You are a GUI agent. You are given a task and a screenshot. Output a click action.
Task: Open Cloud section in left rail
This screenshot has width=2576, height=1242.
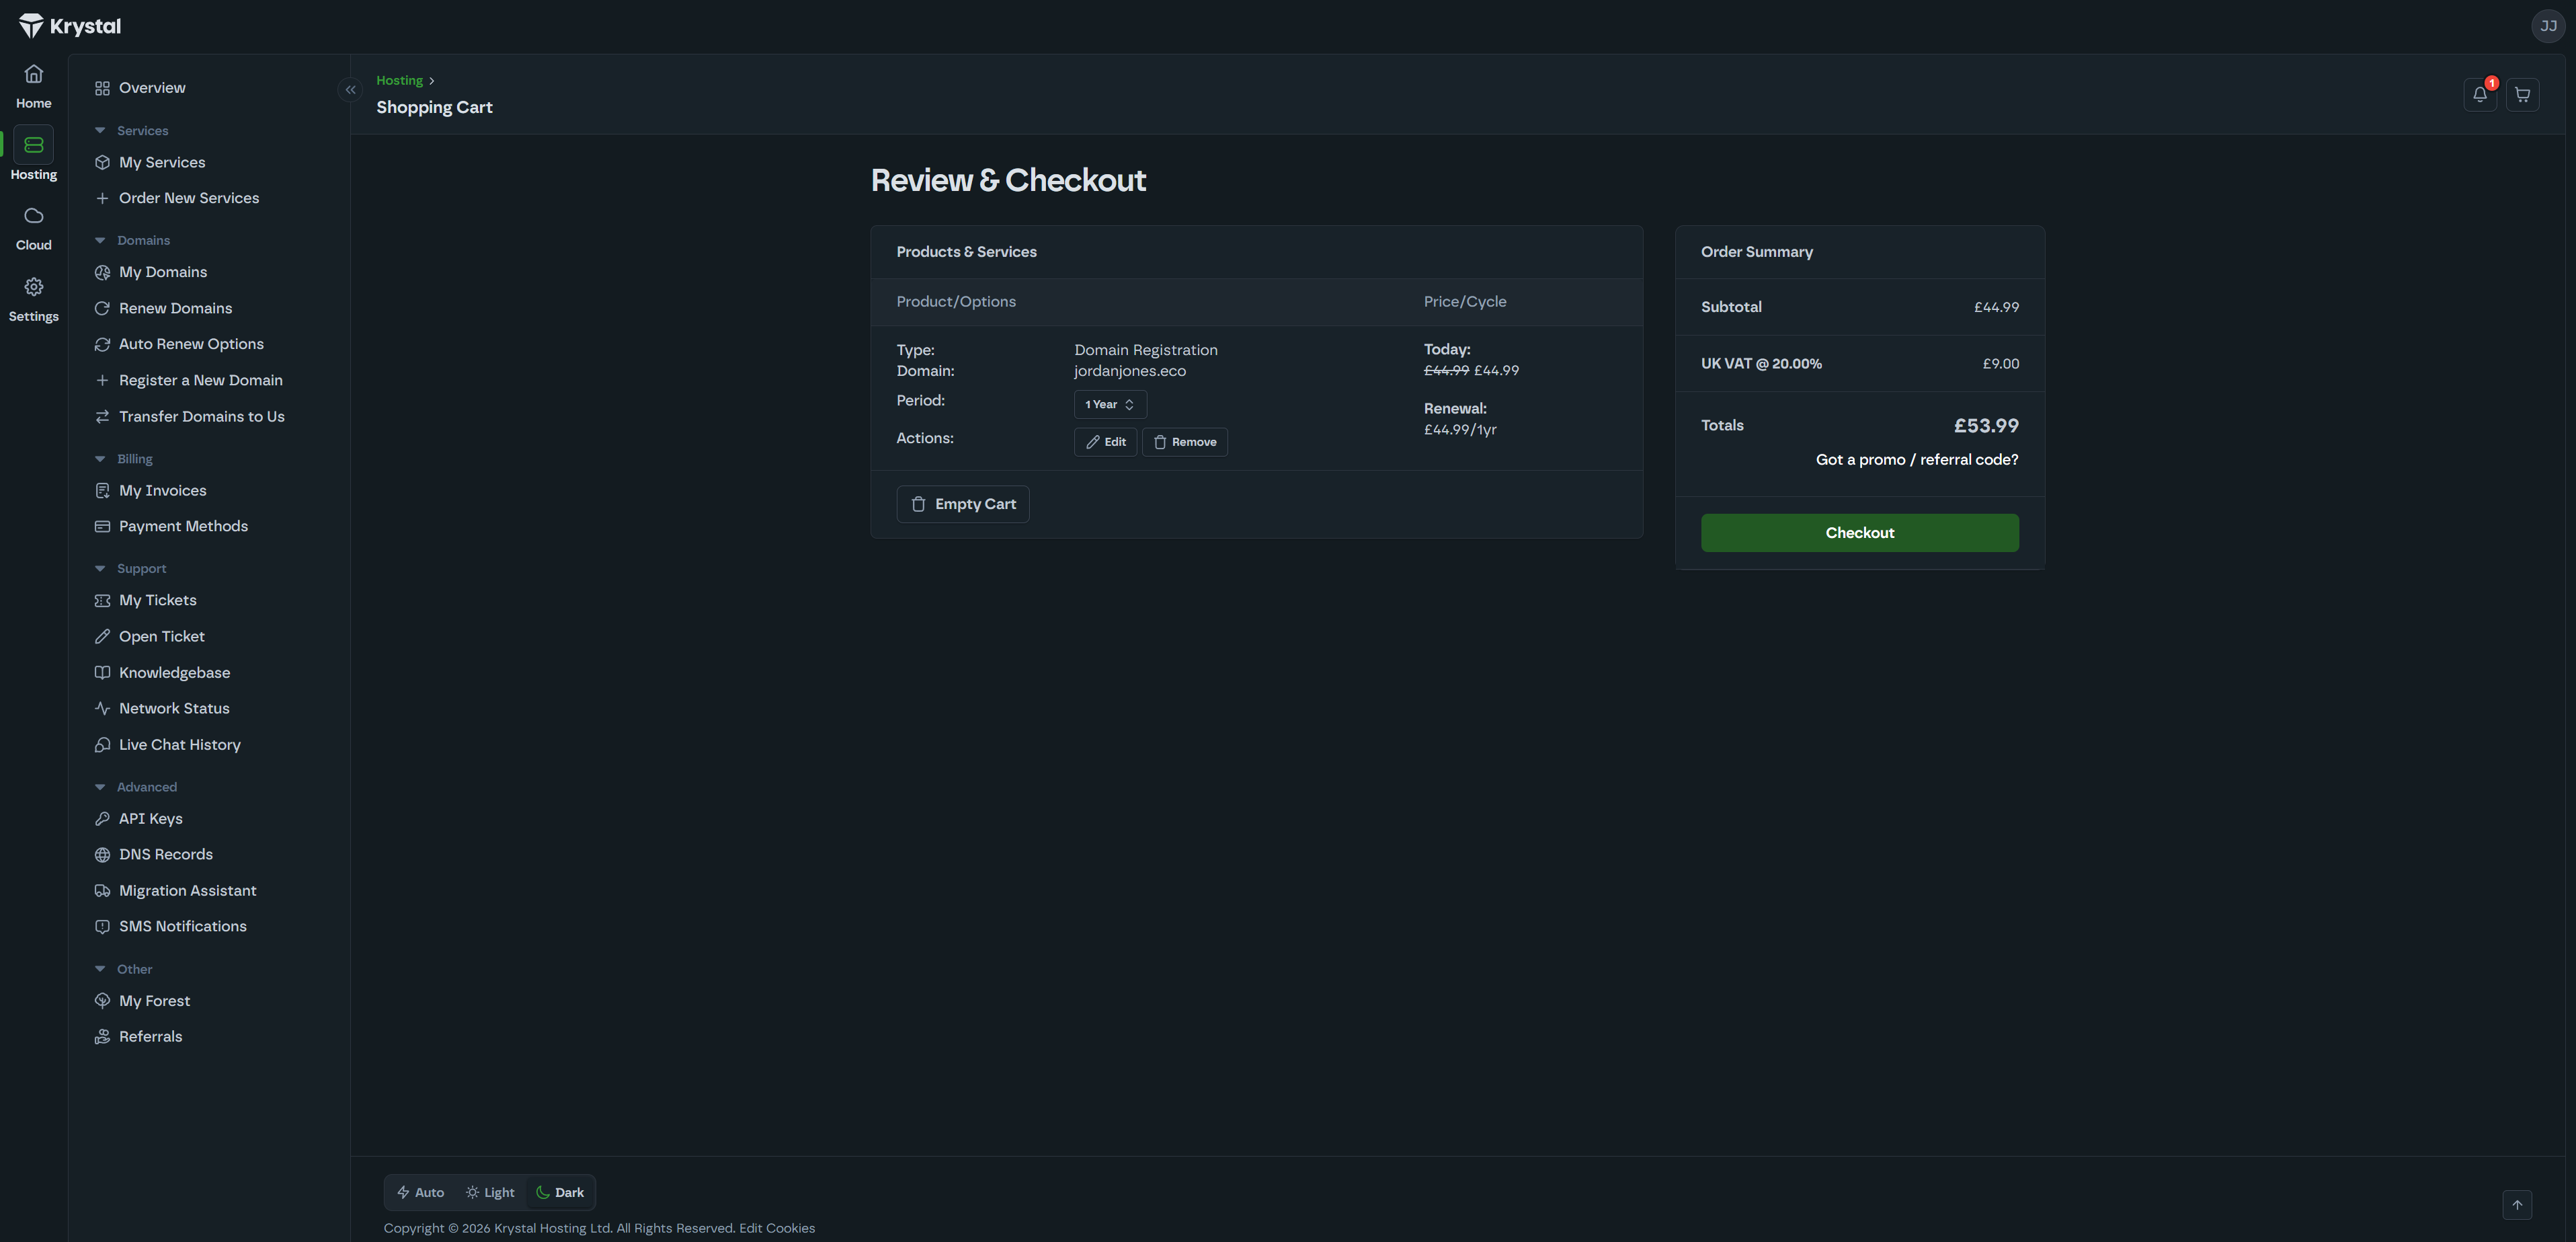[x=33, y=228]
